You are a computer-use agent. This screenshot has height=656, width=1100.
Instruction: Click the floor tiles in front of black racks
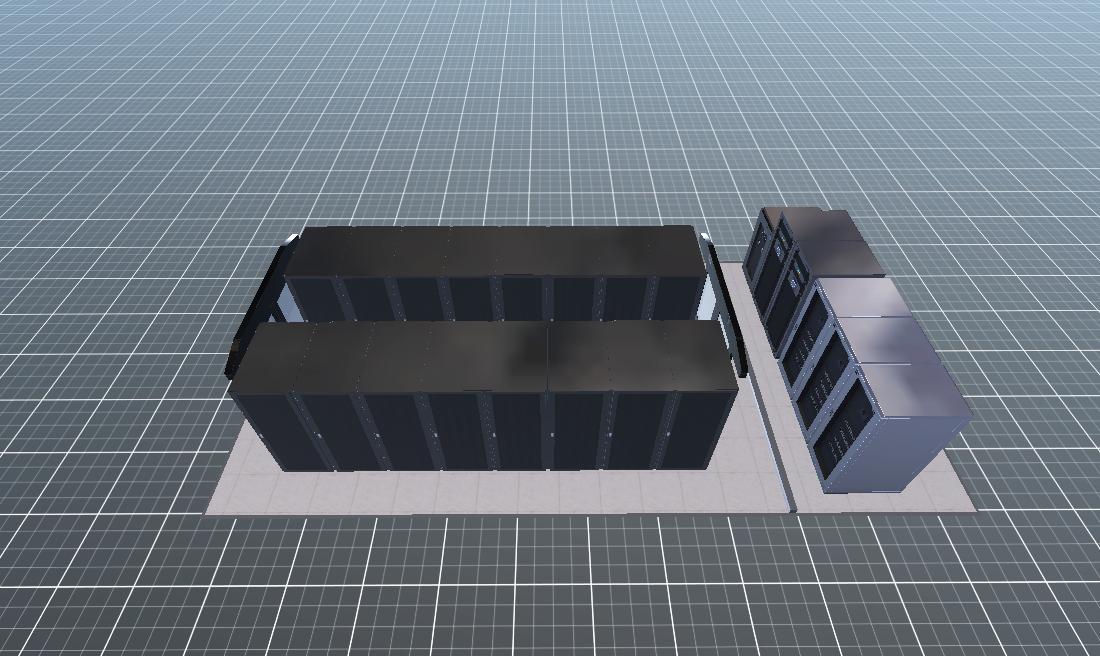pyautogui.click(x=480, y=490)
